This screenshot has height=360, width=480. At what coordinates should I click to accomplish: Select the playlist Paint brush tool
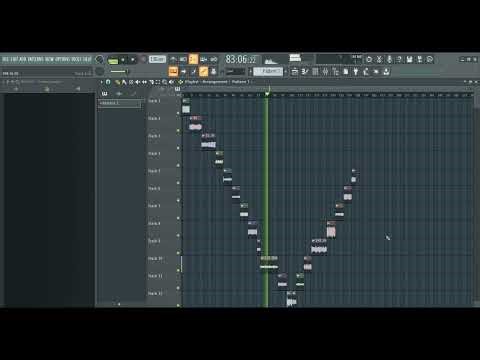(x=124, y=82)
